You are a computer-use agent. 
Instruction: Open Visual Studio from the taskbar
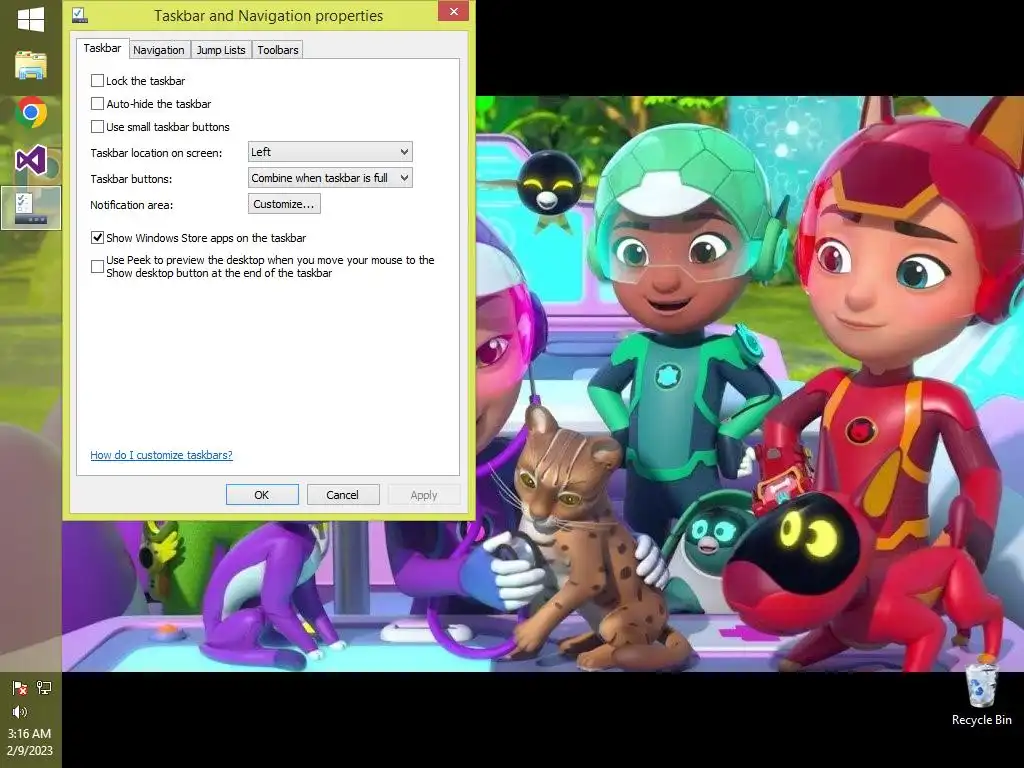(31, 160)
